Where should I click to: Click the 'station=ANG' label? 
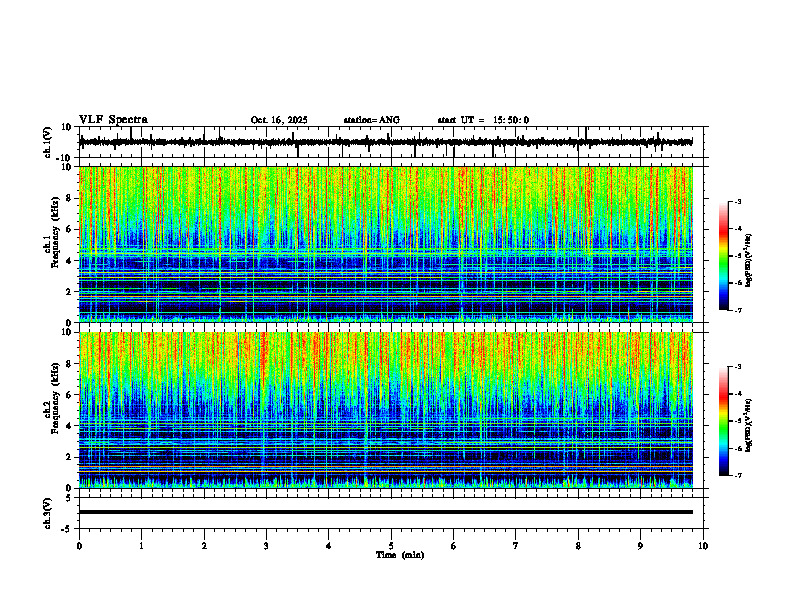point(372,120)
